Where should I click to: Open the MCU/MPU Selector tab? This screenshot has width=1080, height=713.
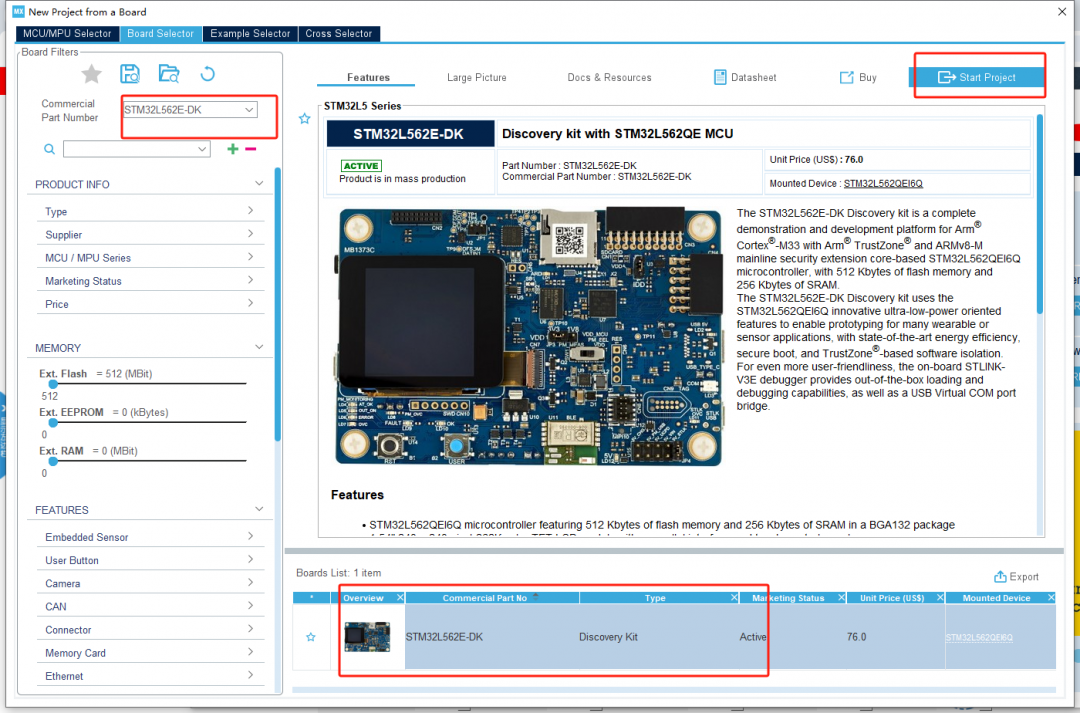pos(66,33)
